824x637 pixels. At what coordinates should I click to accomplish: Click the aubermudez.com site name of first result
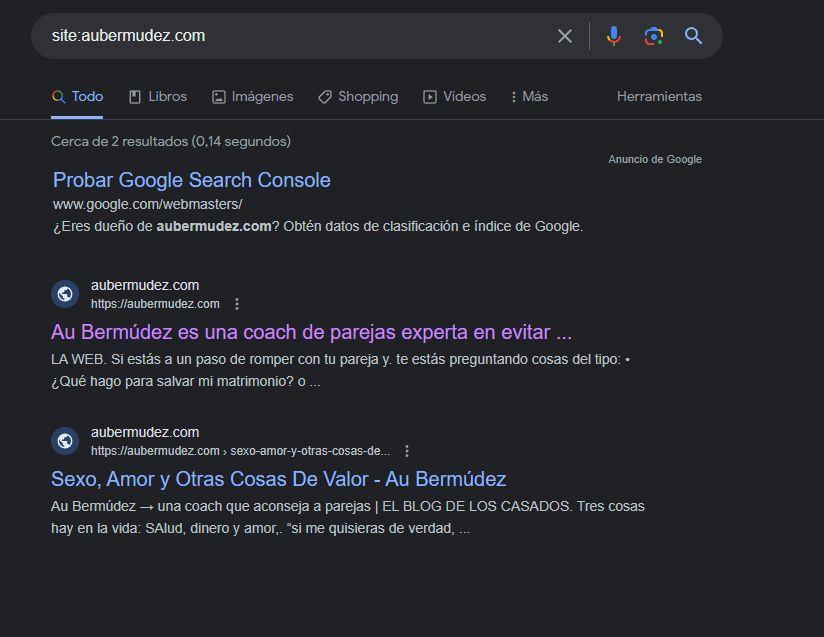(145, 285)
